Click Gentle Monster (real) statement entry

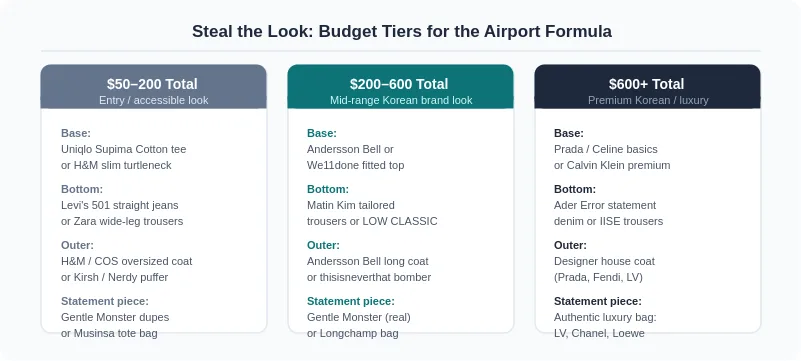pos(359,317)
